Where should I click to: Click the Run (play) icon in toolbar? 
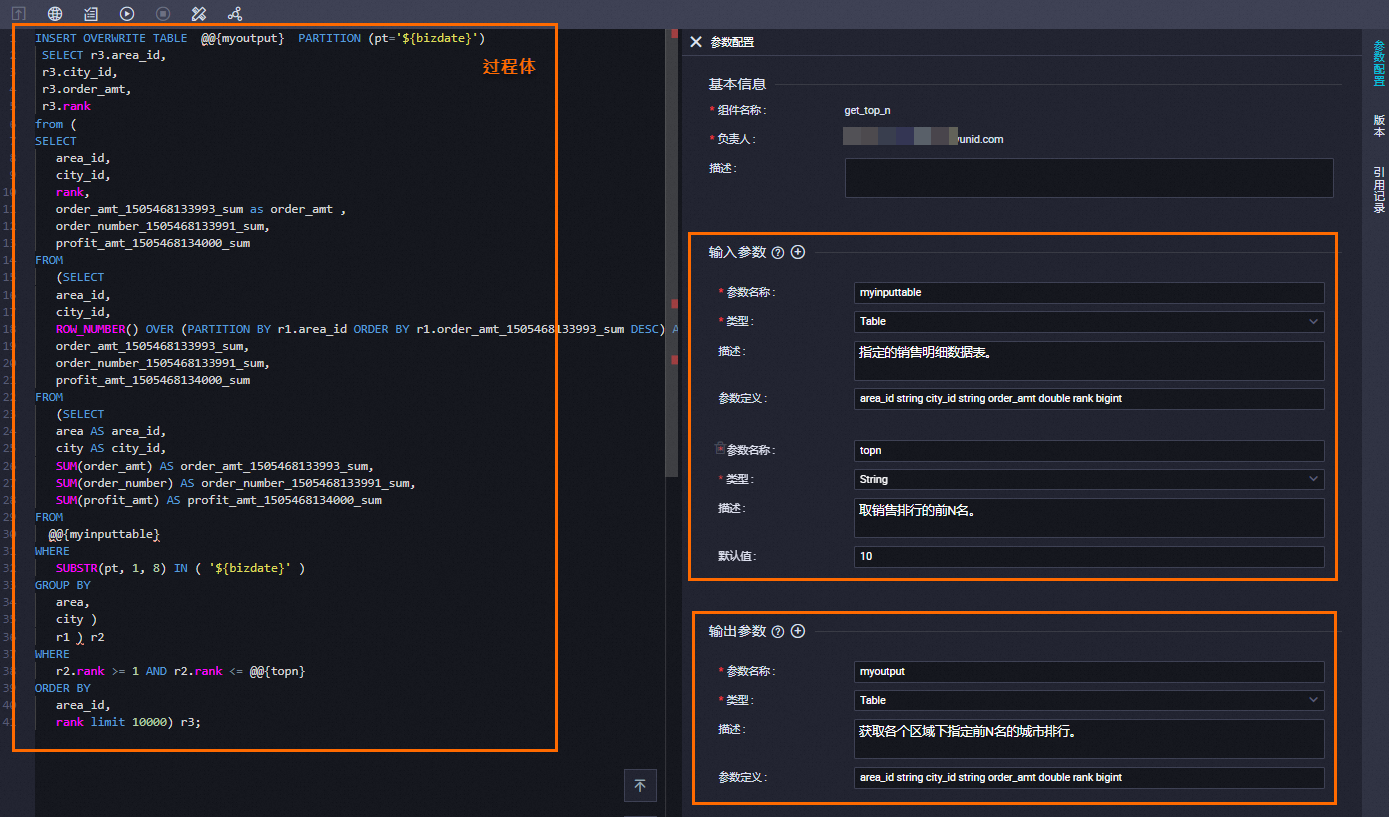click(127, 14)
